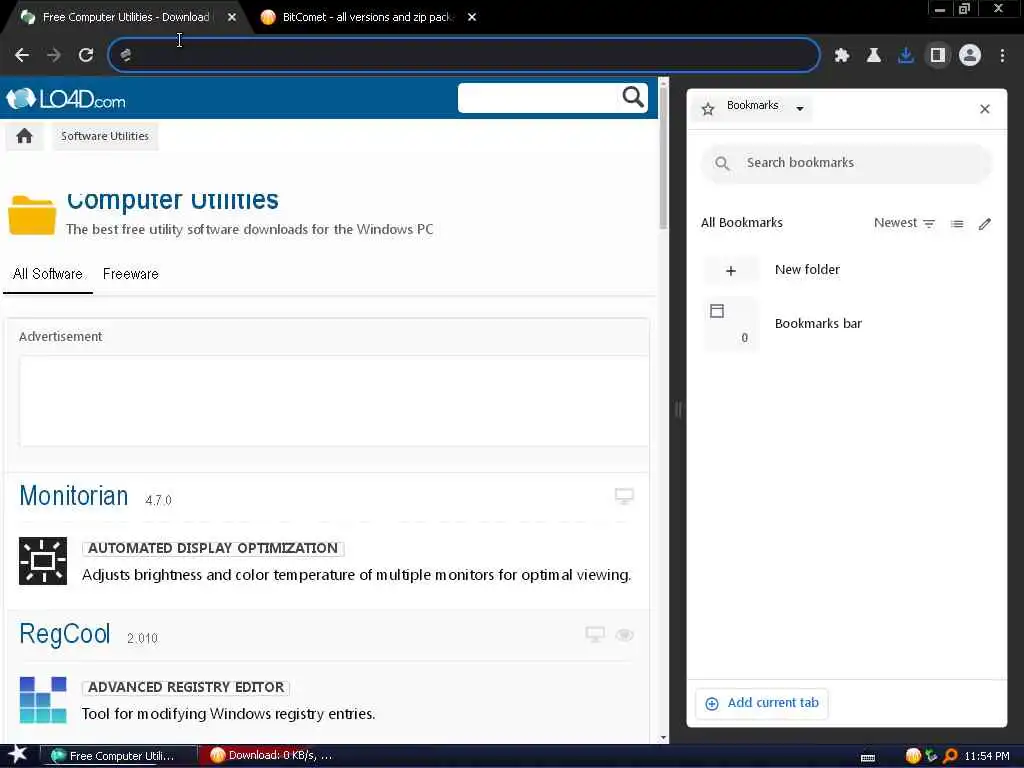This screenshot has width=1024, height=768.
Task: Click the keyboard tray icon
Action: click(x=868, y=758)
